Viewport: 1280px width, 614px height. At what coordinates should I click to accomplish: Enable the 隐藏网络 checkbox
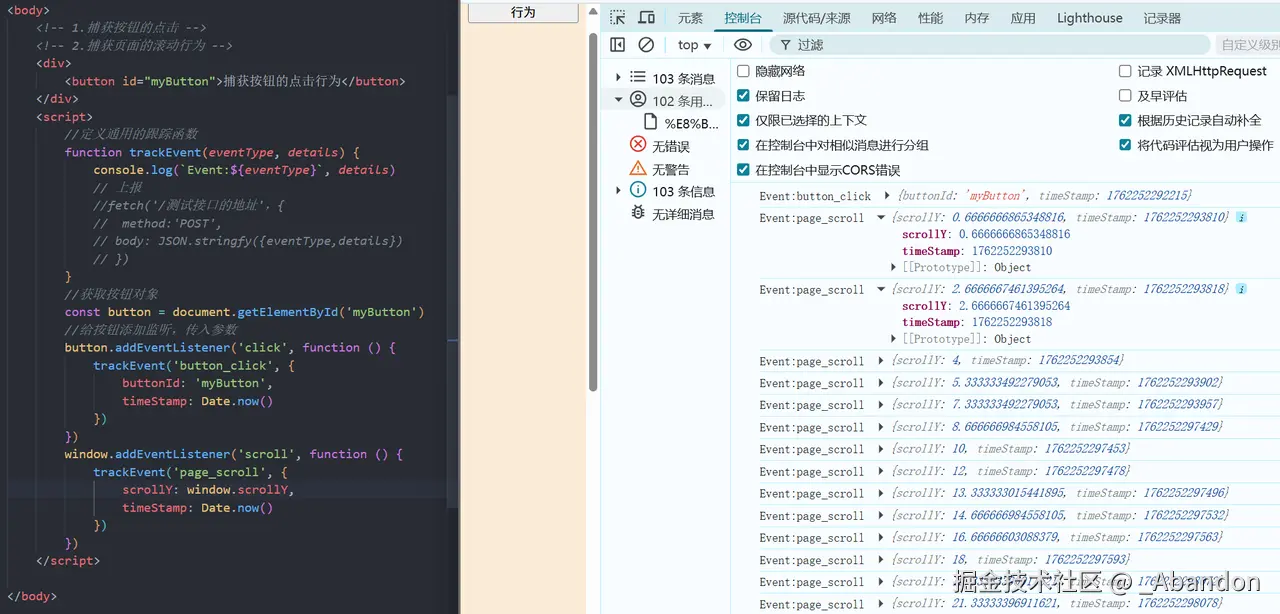click(x=743, y=71)
